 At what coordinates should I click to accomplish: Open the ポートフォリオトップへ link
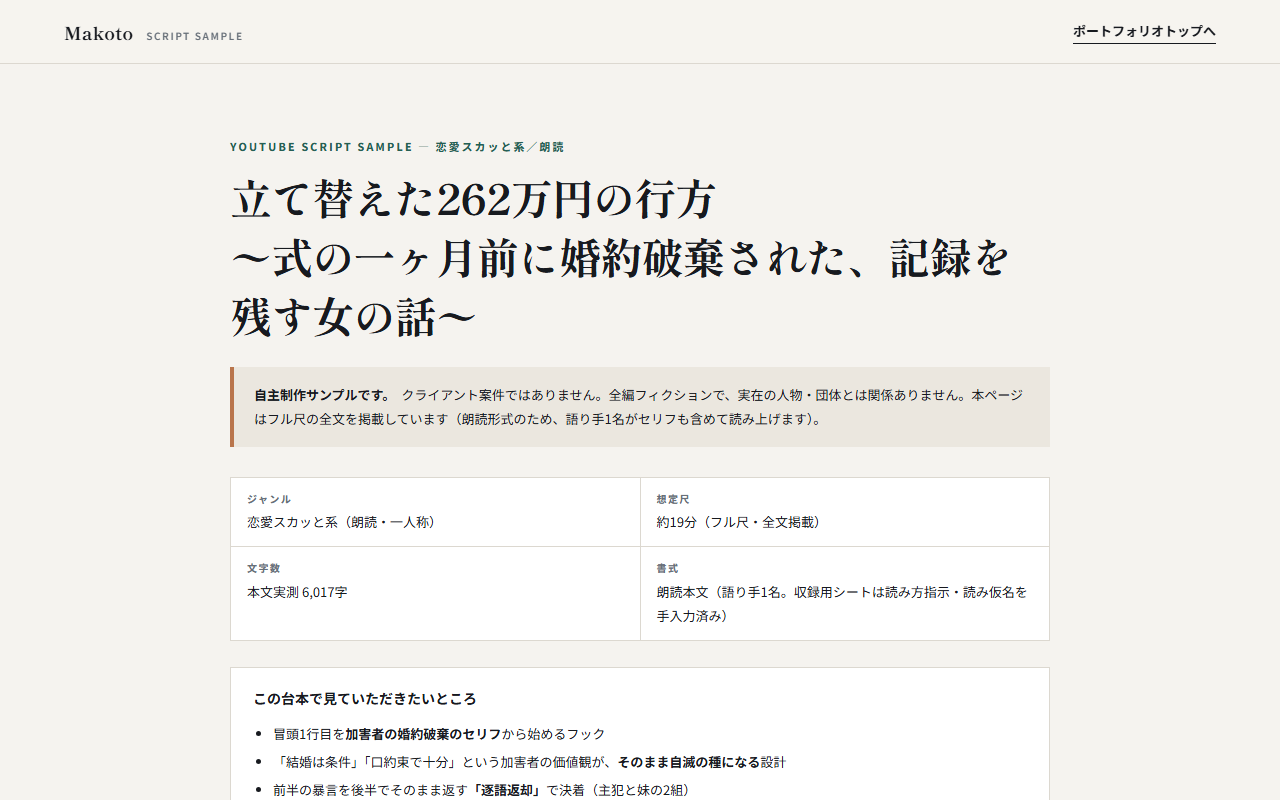coord(1144,32)
